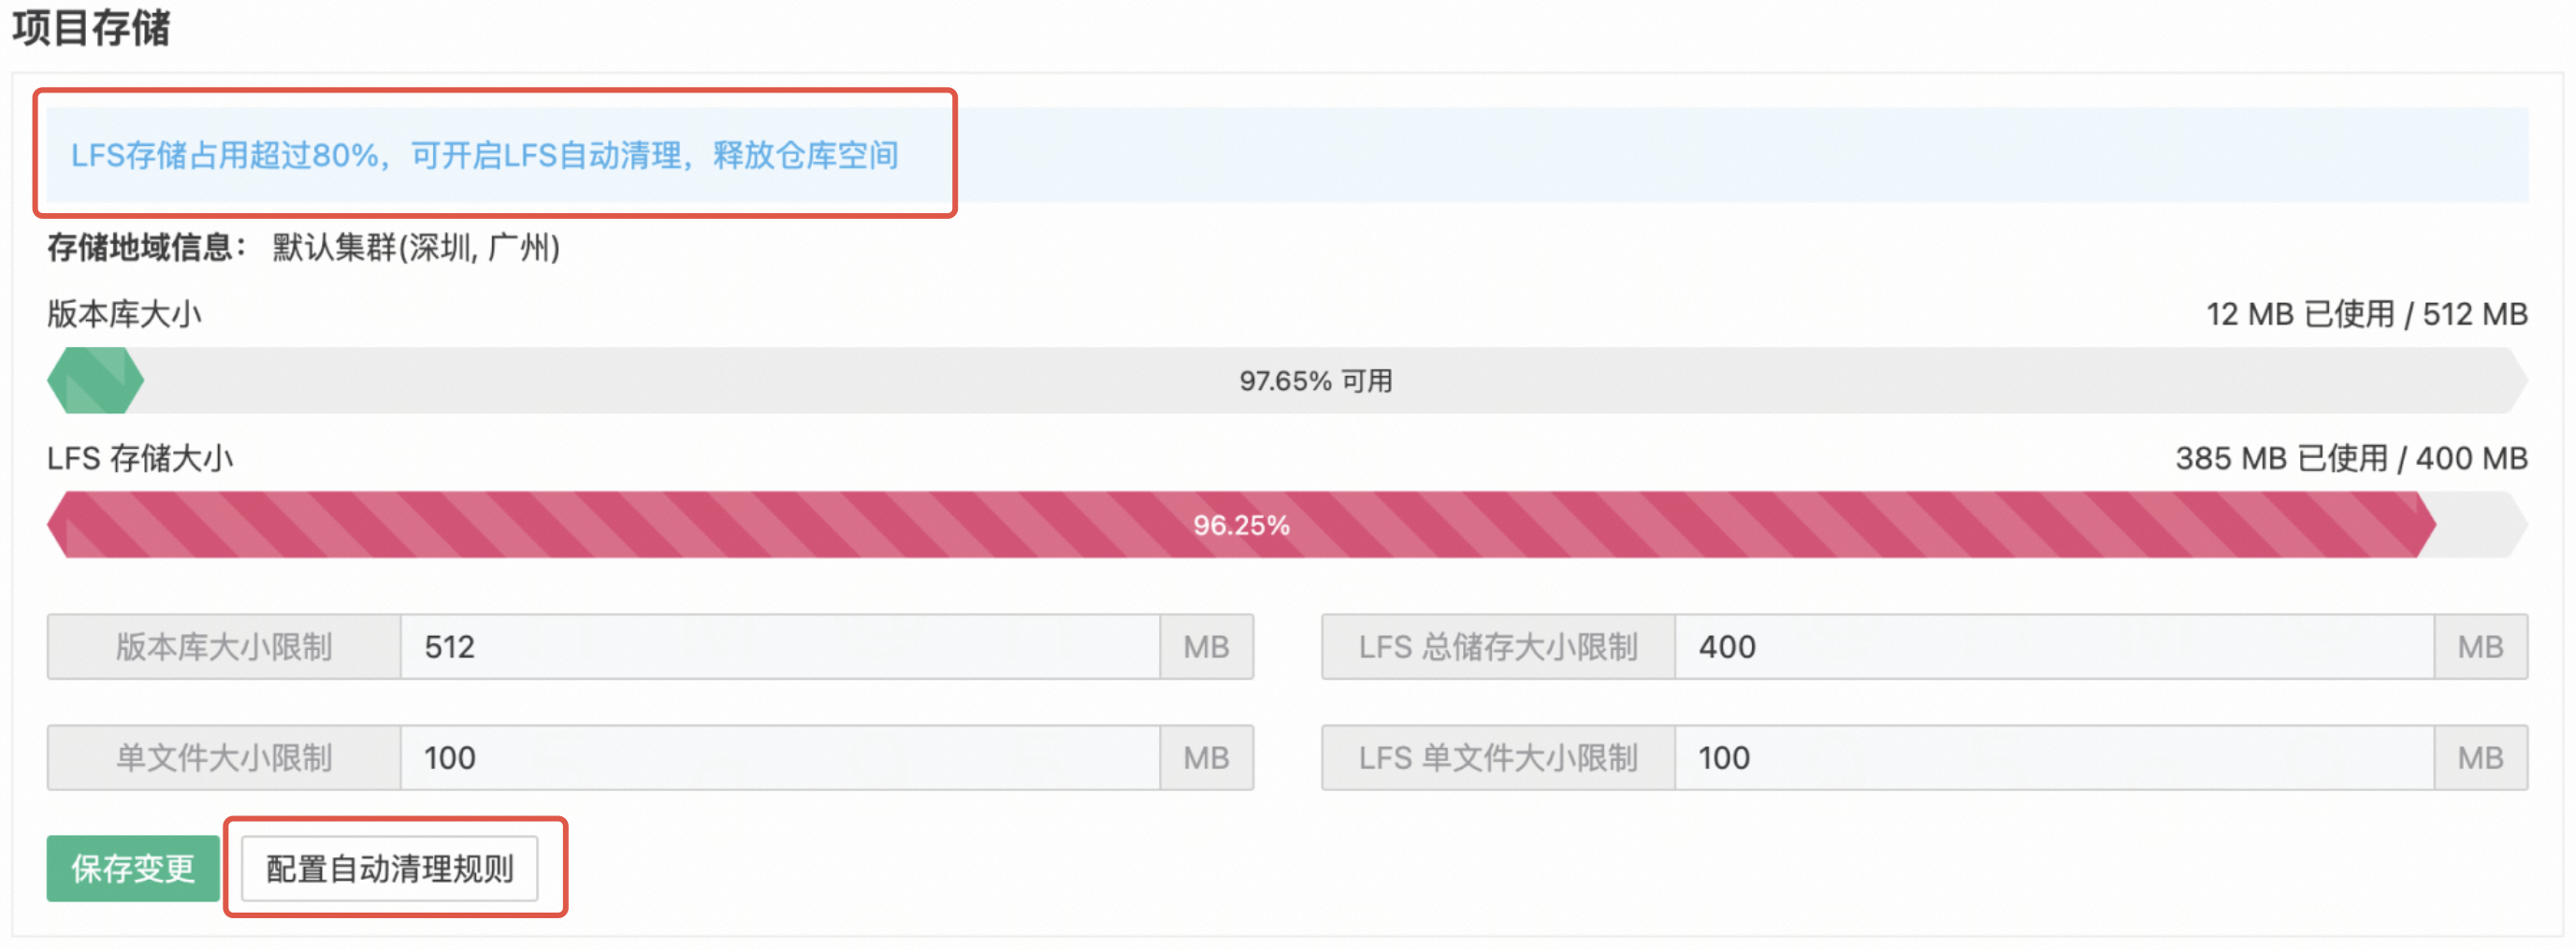2576x950 pixels.
Task: Click the 版本库大小限制 field label
Action: (x=224, y=647)
